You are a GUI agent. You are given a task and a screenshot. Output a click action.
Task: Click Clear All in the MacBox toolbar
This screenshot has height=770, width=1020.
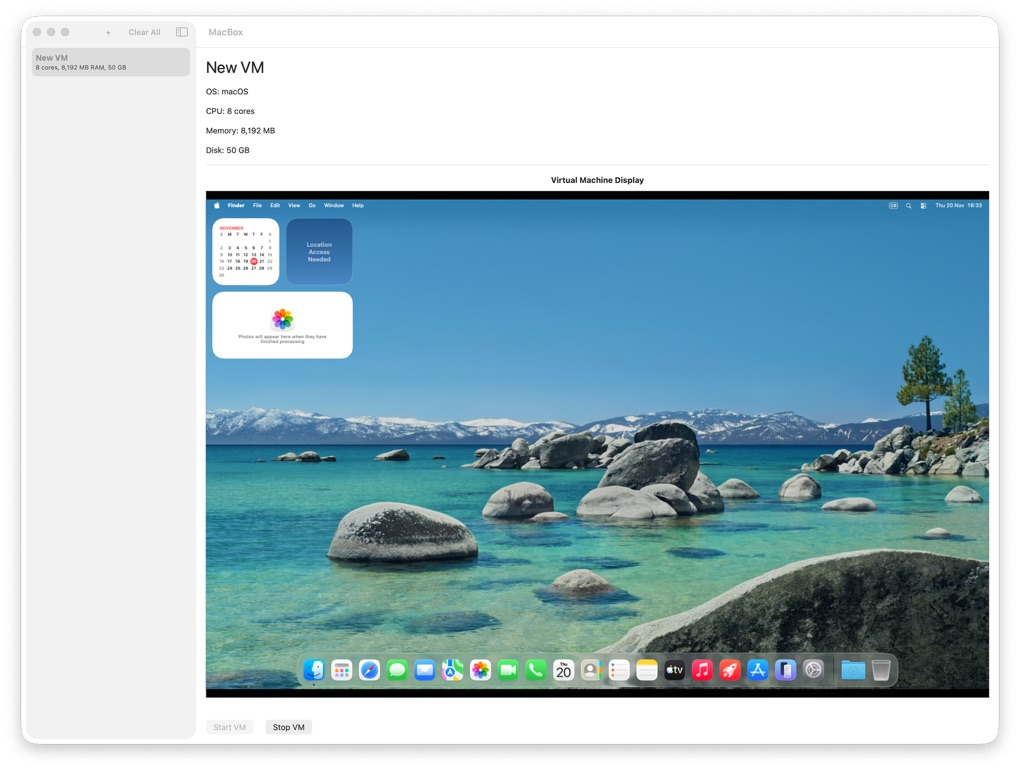[x=143, y=31]
